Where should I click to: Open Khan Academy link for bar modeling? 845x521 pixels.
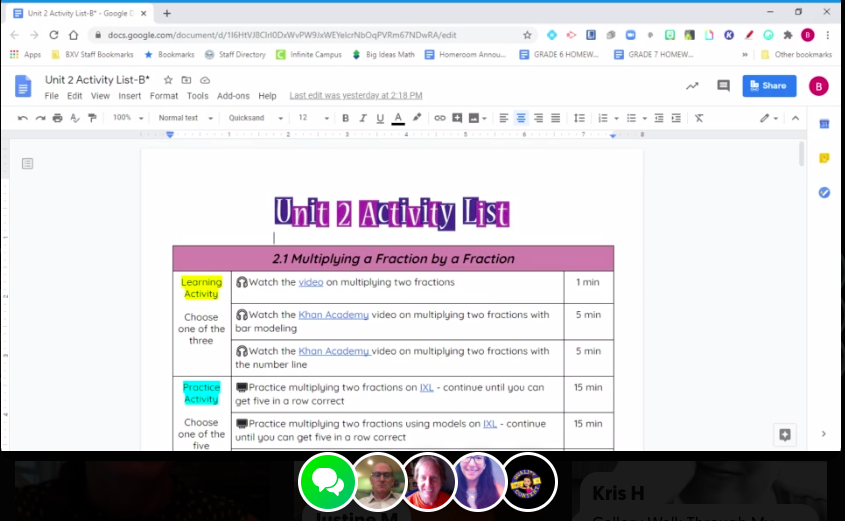coord(334,315)
